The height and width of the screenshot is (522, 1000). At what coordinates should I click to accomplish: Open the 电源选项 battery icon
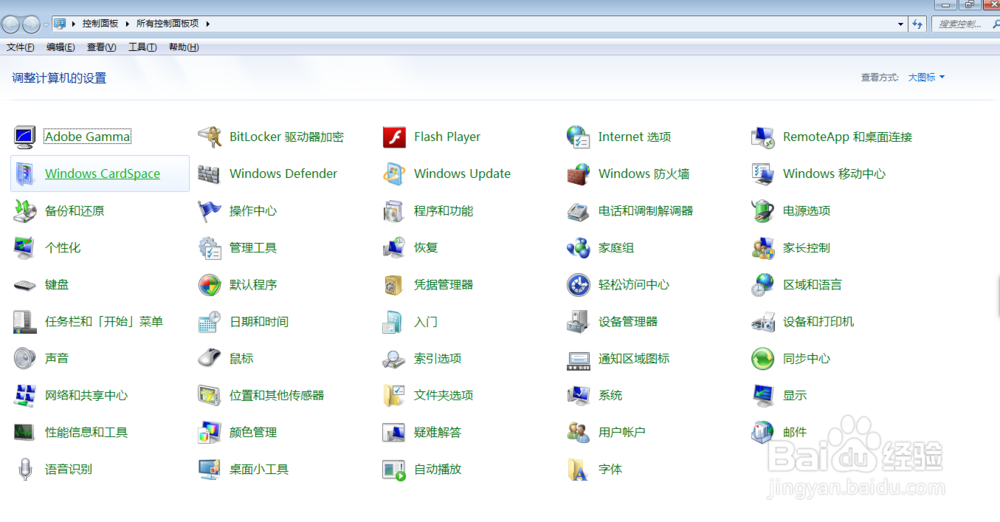pyautogui.click(x=763, y=211)
